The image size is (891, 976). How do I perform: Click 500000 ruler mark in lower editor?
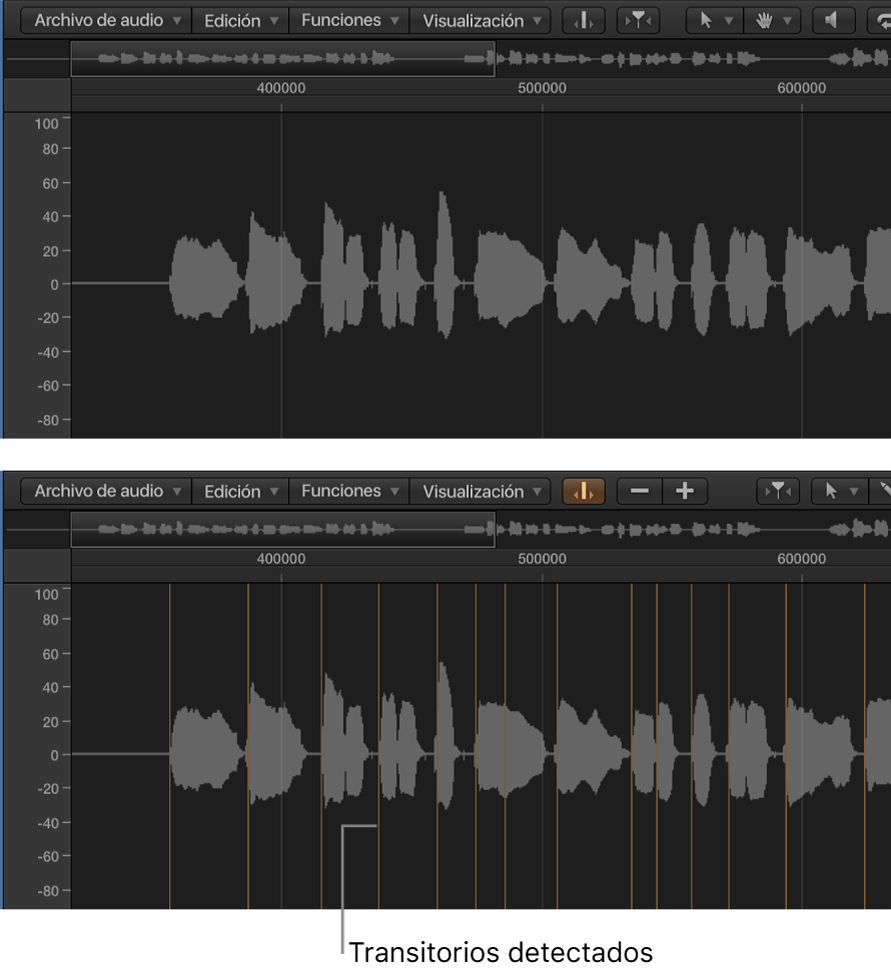542,558
